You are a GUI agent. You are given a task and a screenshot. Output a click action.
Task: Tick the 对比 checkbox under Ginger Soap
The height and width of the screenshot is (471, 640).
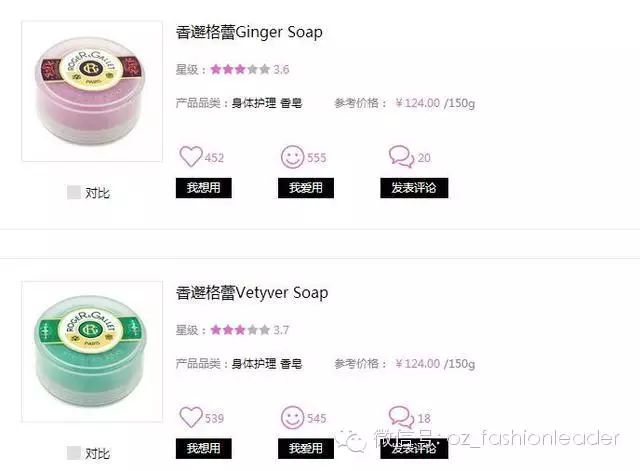tap(73, 192)
